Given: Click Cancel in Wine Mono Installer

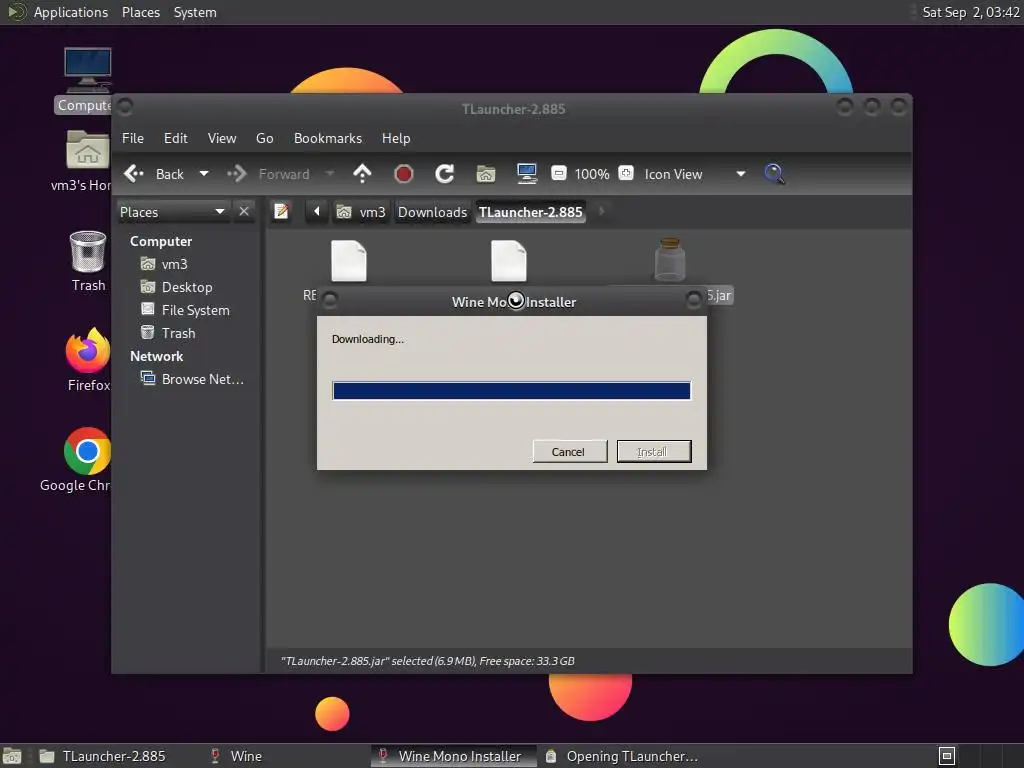Looking at the screenshot, I should (x=569, y=451).
